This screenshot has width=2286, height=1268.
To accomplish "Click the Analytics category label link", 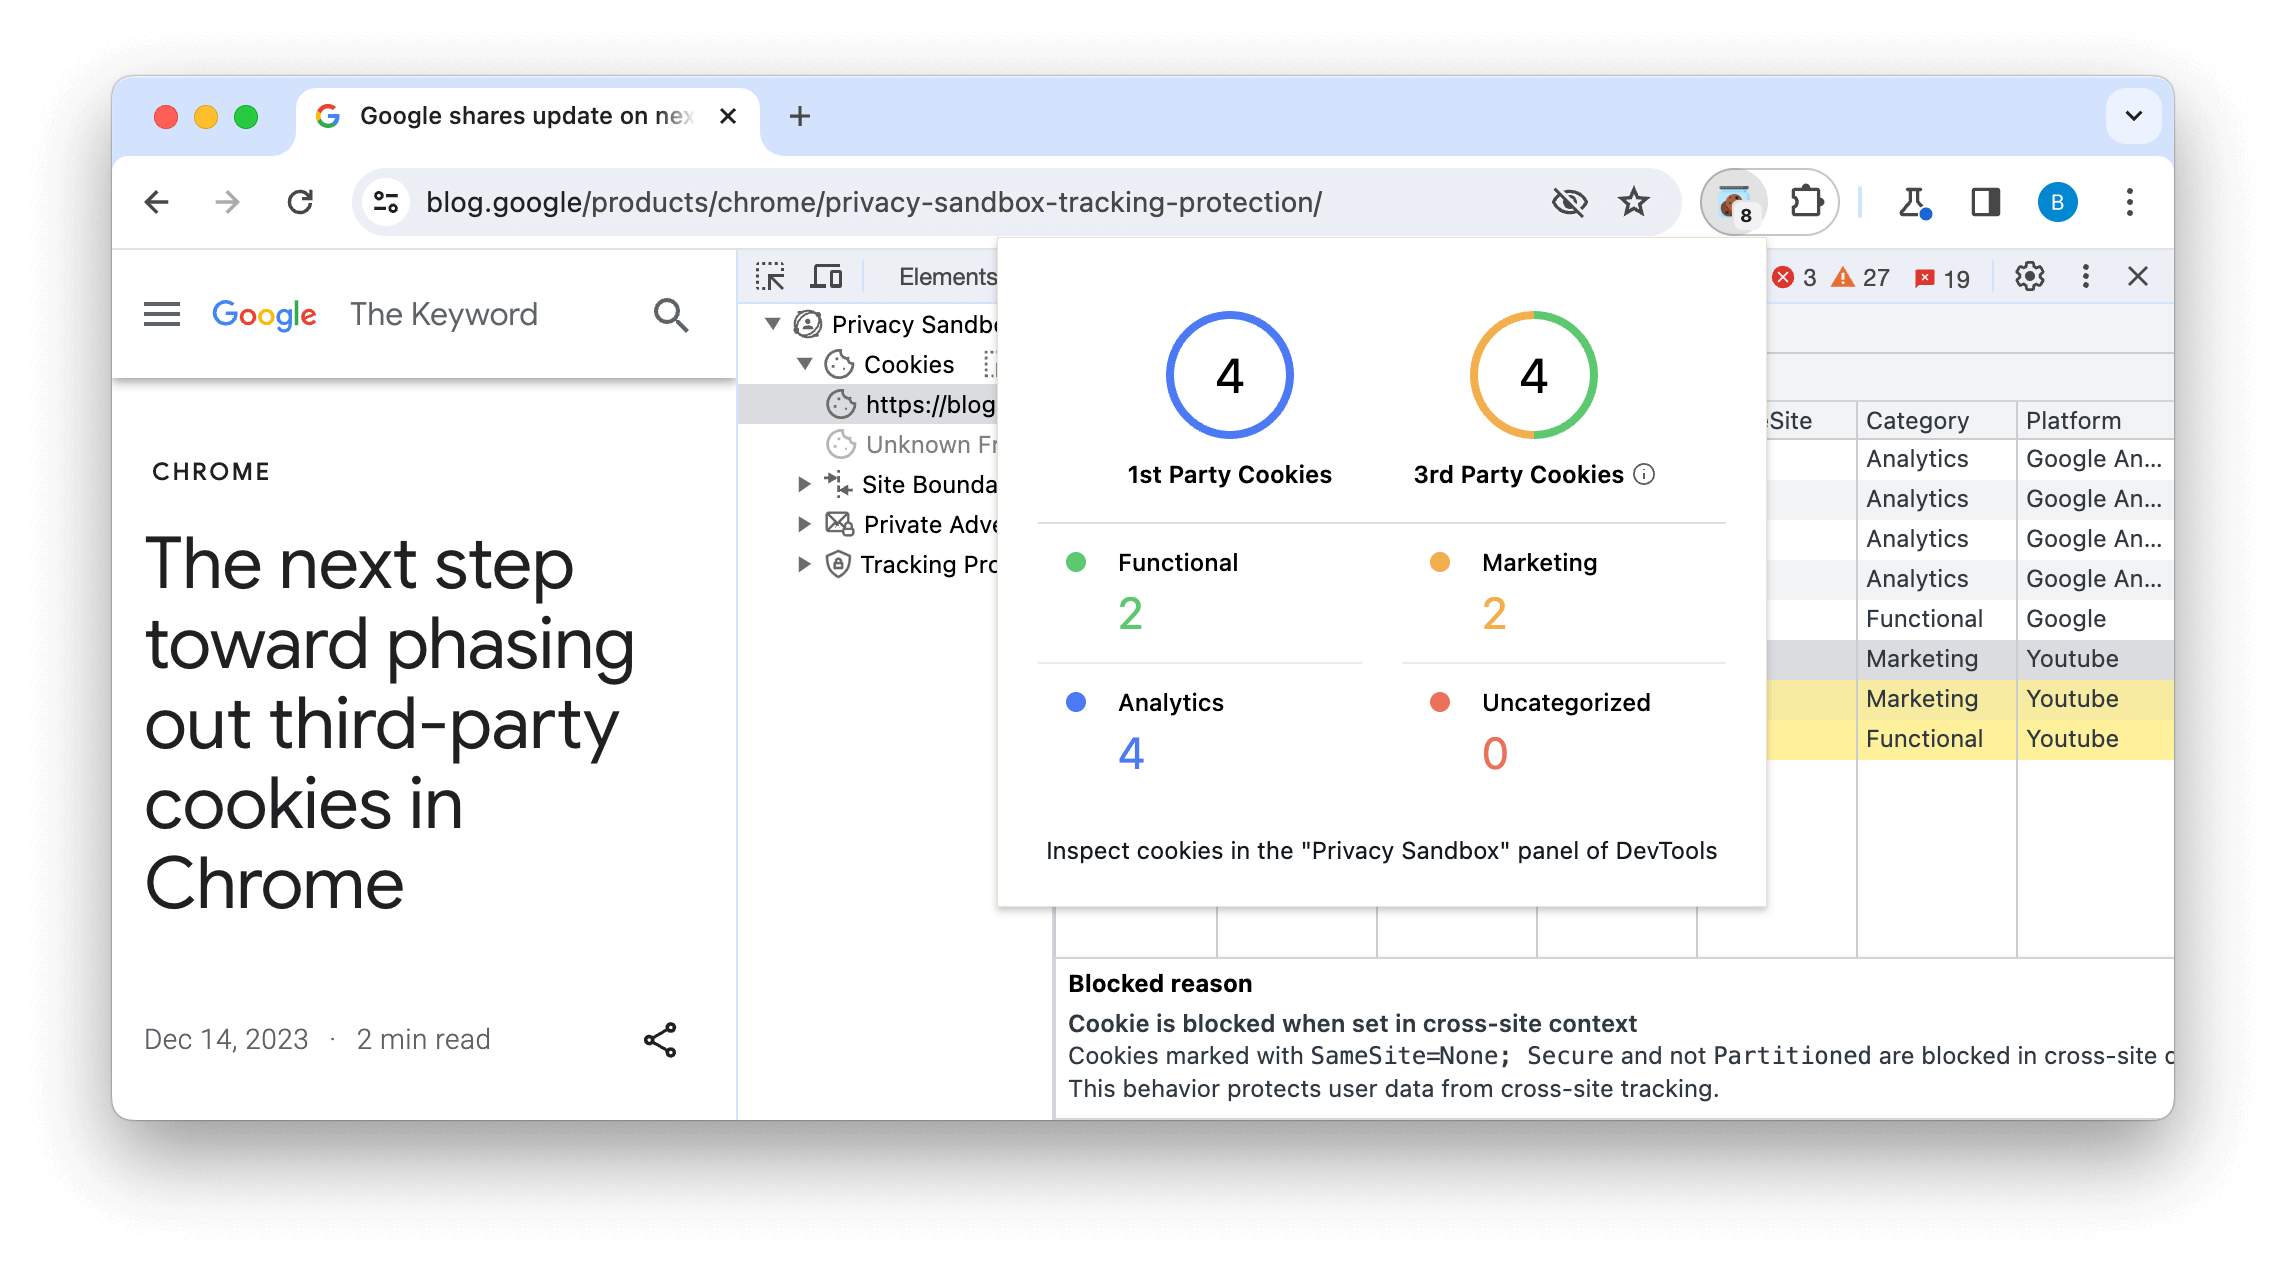I will (1170, 703).
